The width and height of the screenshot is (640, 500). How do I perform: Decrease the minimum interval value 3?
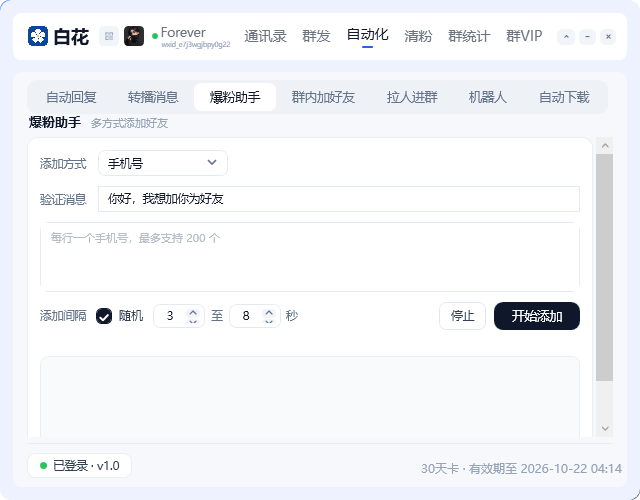point(193,321)
